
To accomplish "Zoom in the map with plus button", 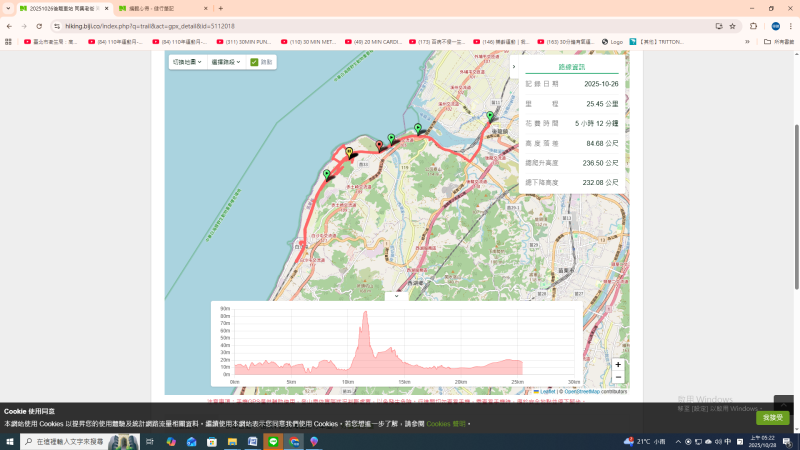I will (x=618, y=365).
